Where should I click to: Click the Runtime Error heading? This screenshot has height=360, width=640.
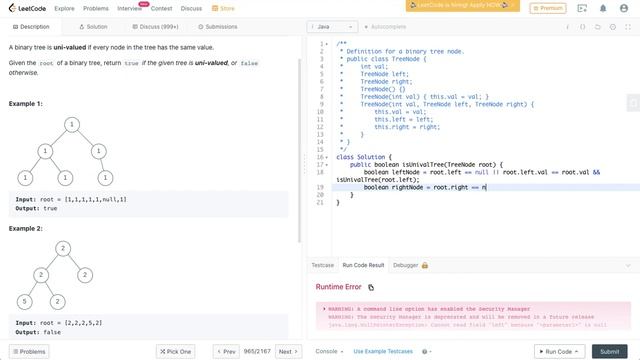pos(338,287)
